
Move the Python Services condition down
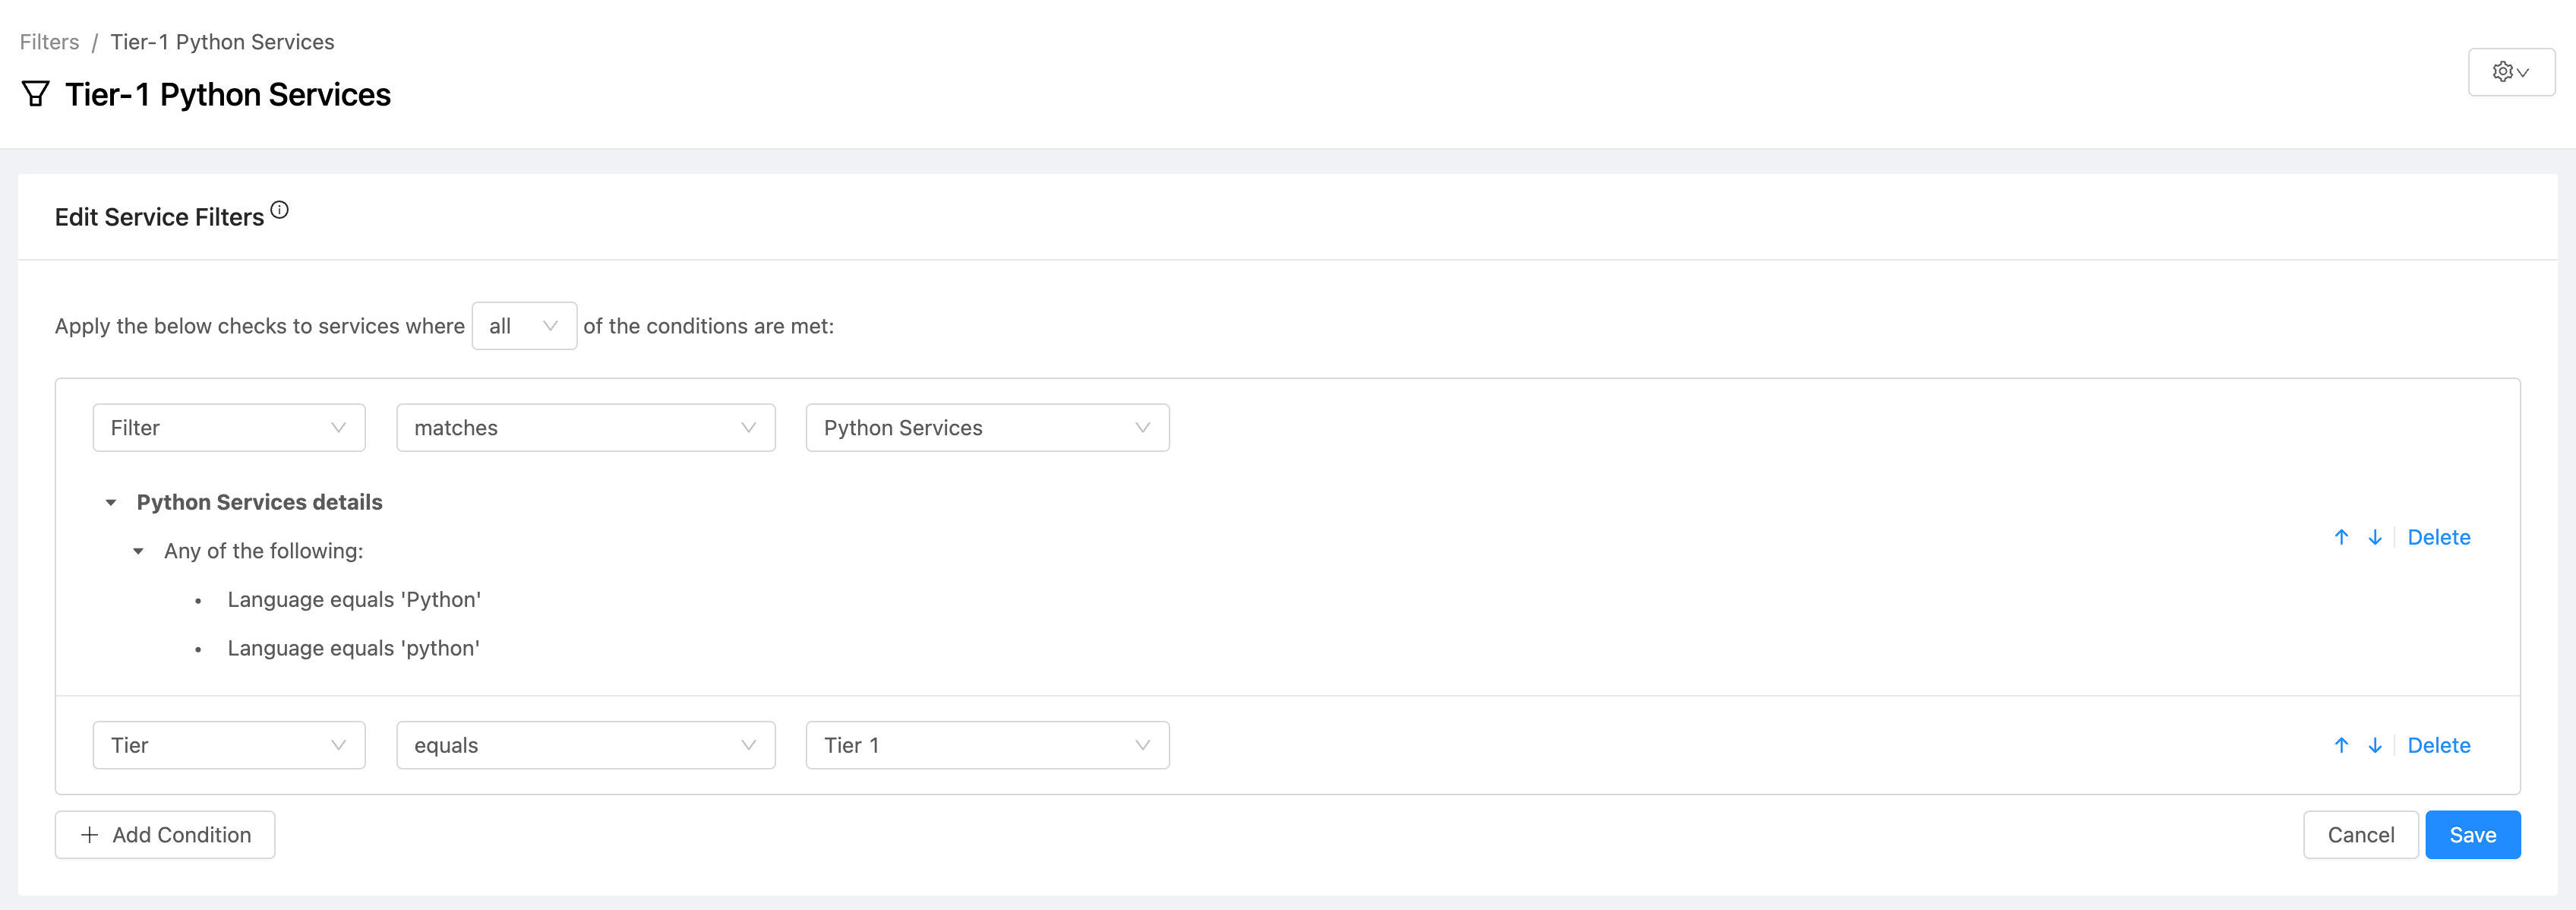click(2375, 537)
